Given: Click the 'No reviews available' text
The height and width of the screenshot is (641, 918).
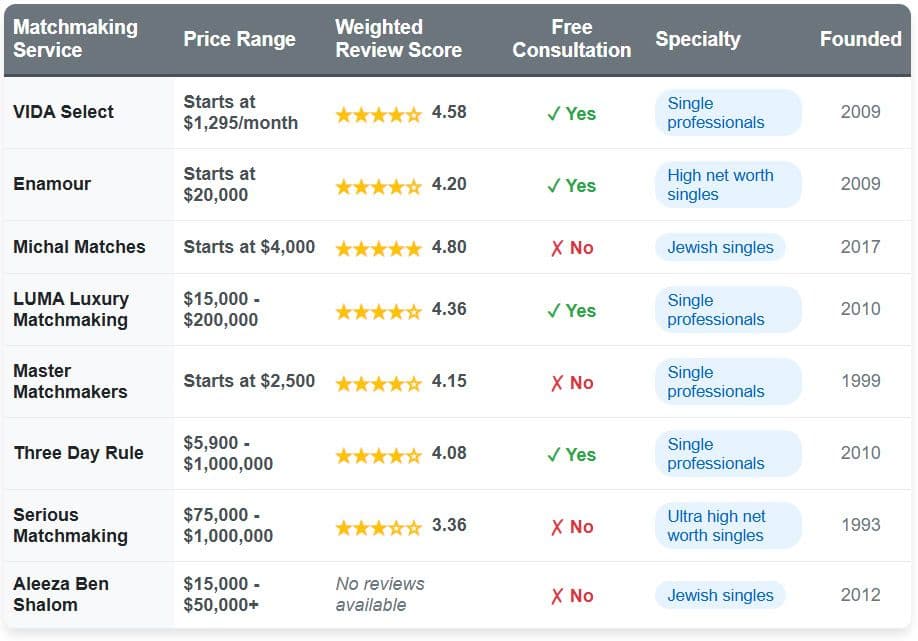Looking at the screenshot, I should [380, 594].
